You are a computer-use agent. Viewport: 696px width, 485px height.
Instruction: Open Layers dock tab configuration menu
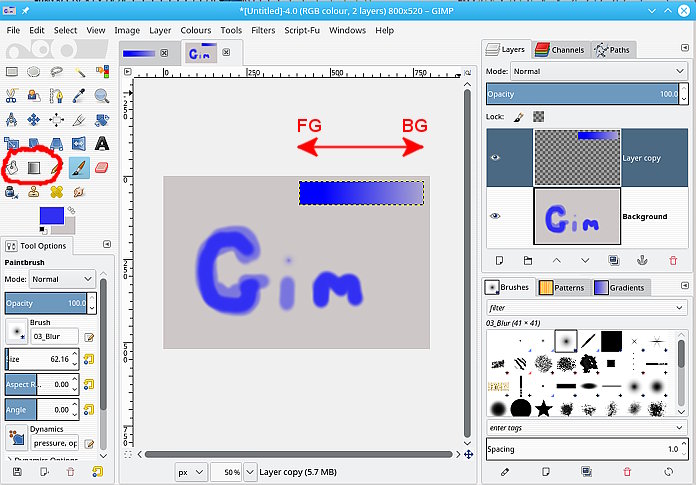tap(684, 48)
